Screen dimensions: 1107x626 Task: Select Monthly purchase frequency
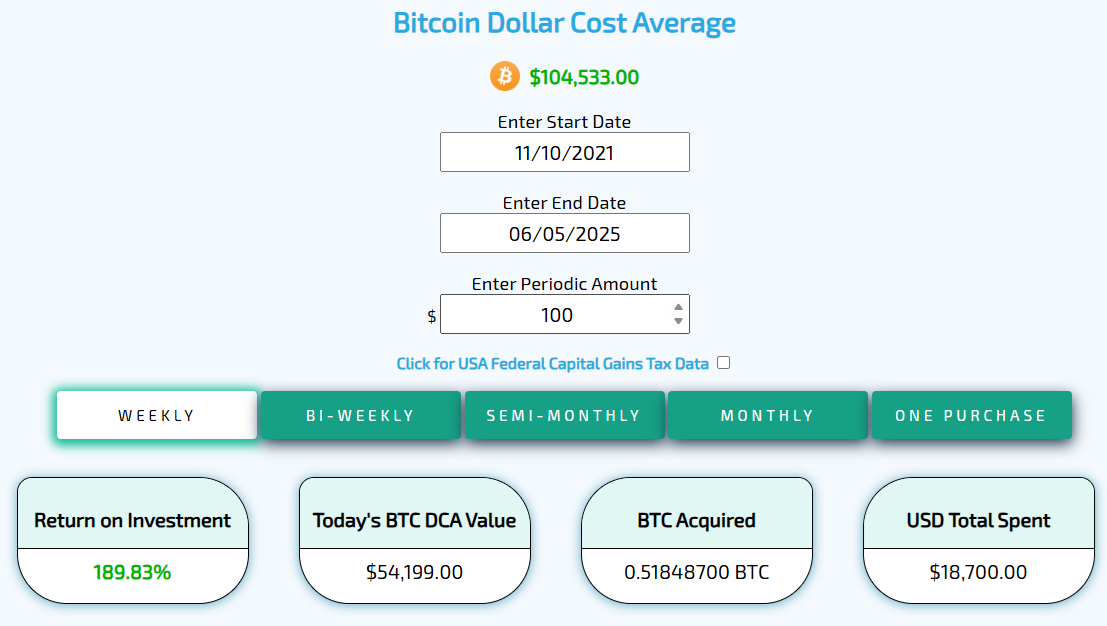coord(768,415)
